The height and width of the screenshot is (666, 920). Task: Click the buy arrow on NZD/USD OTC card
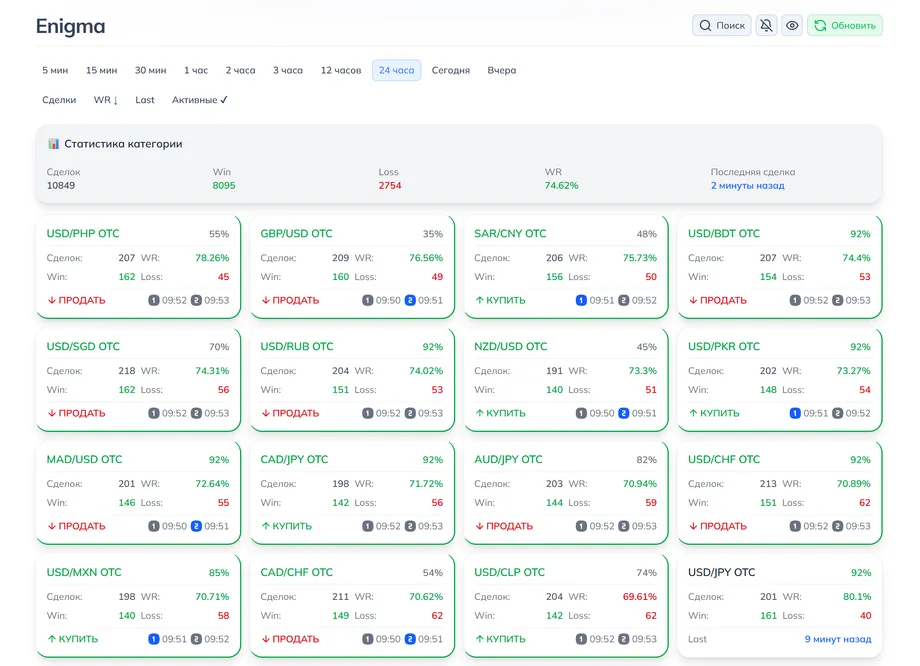coord(479,413)
